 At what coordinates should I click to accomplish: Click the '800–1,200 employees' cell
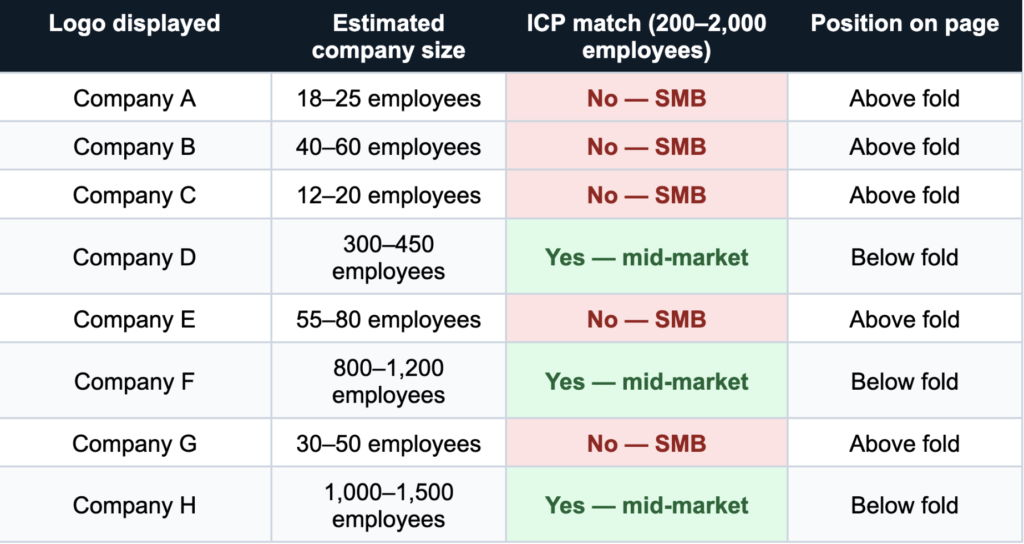point(388,381)
